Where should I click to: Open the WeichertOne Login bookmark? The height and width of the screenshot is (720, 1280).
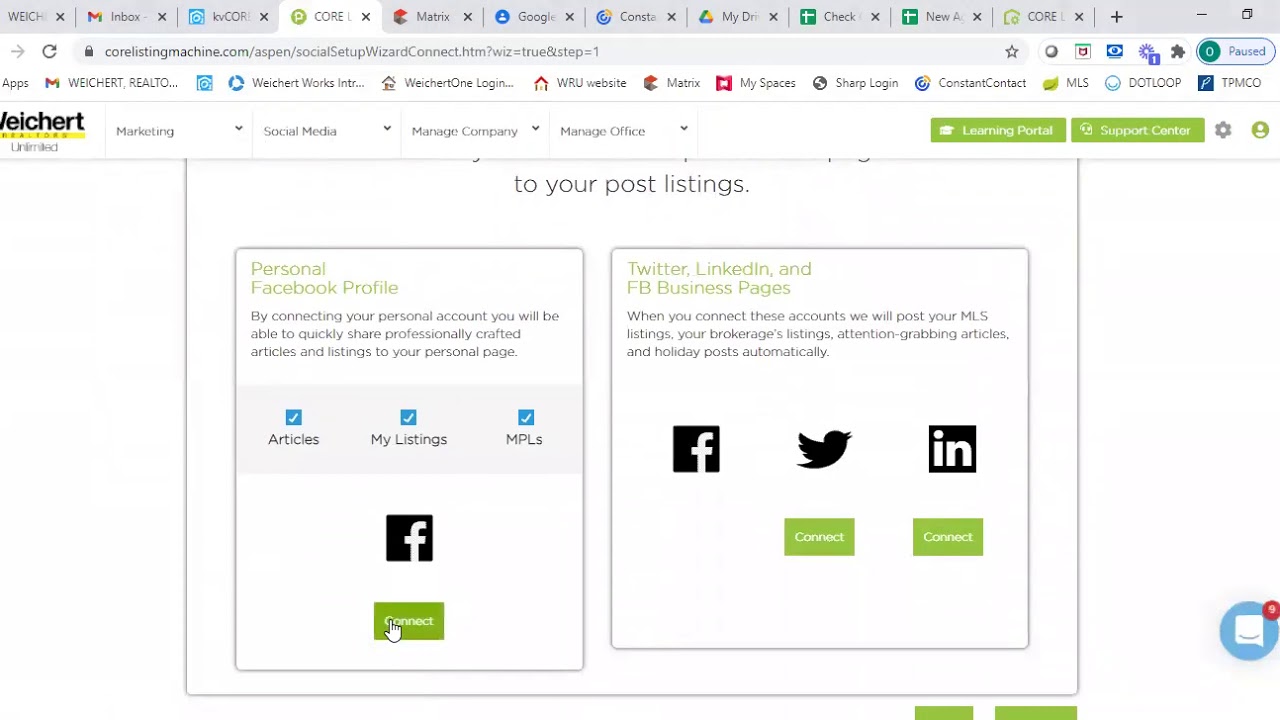[x=448, y=83]
